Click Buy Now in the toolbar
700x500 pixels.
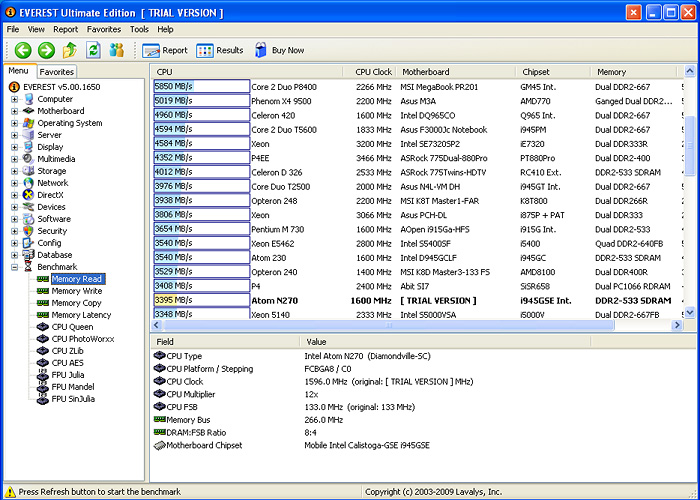point(279,50)
